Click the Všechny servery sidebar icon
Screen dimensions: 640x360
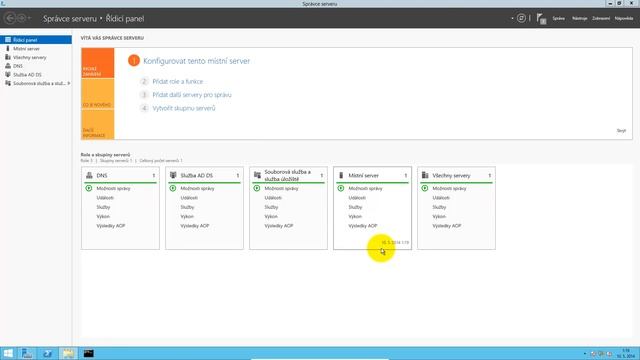pyautogui.click(x=8, y=57)
